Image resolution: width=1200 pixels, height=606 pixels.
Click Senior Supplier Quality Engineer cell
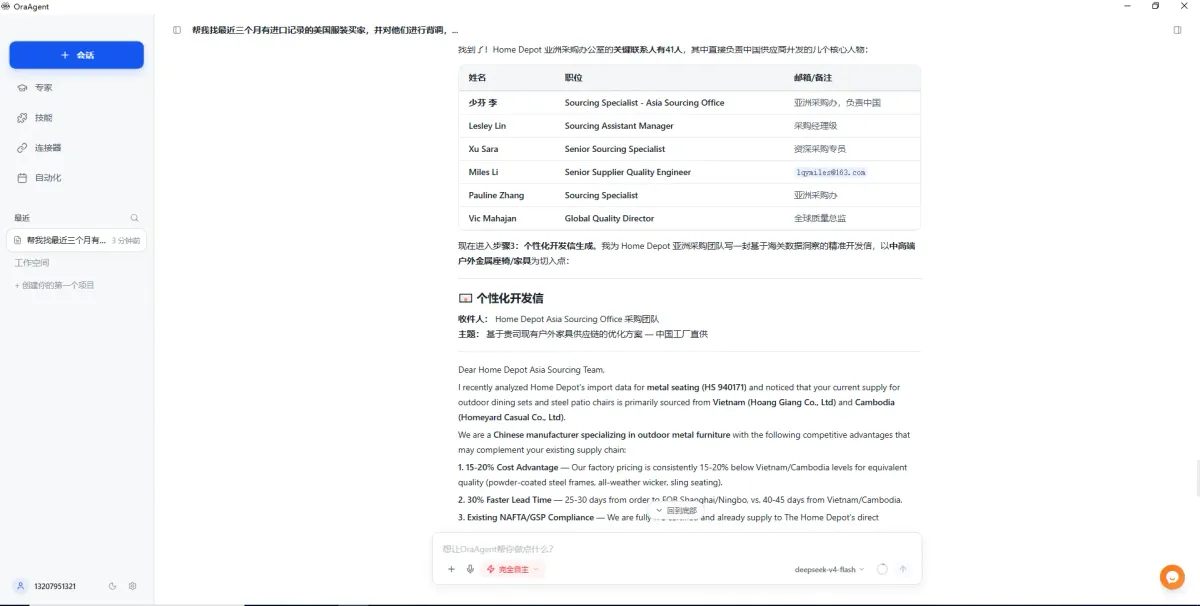627,172
